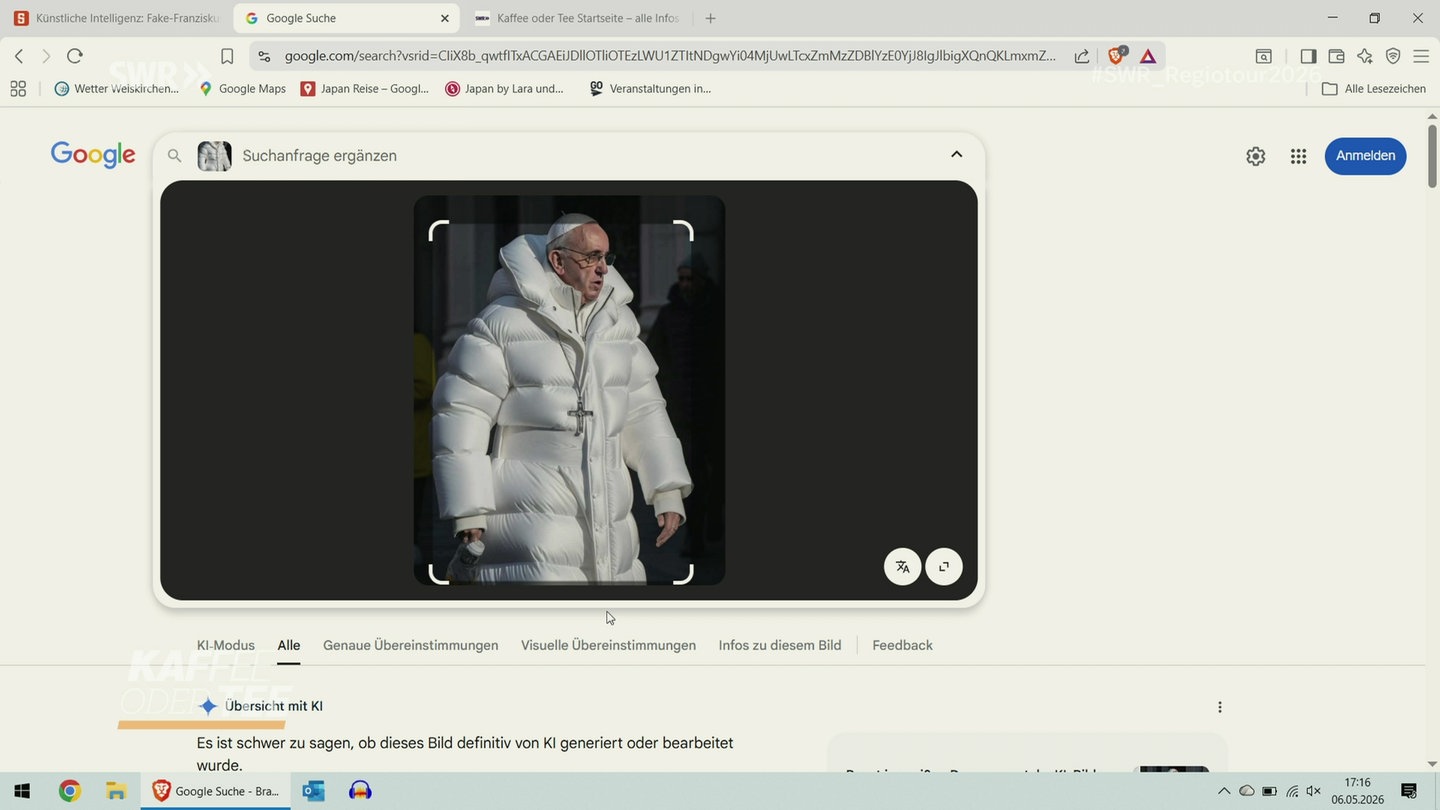The width and height of the screenshot is (1440, 810).
Task: Launch Leo AI sparkle icon
Action: point(1364,56)
